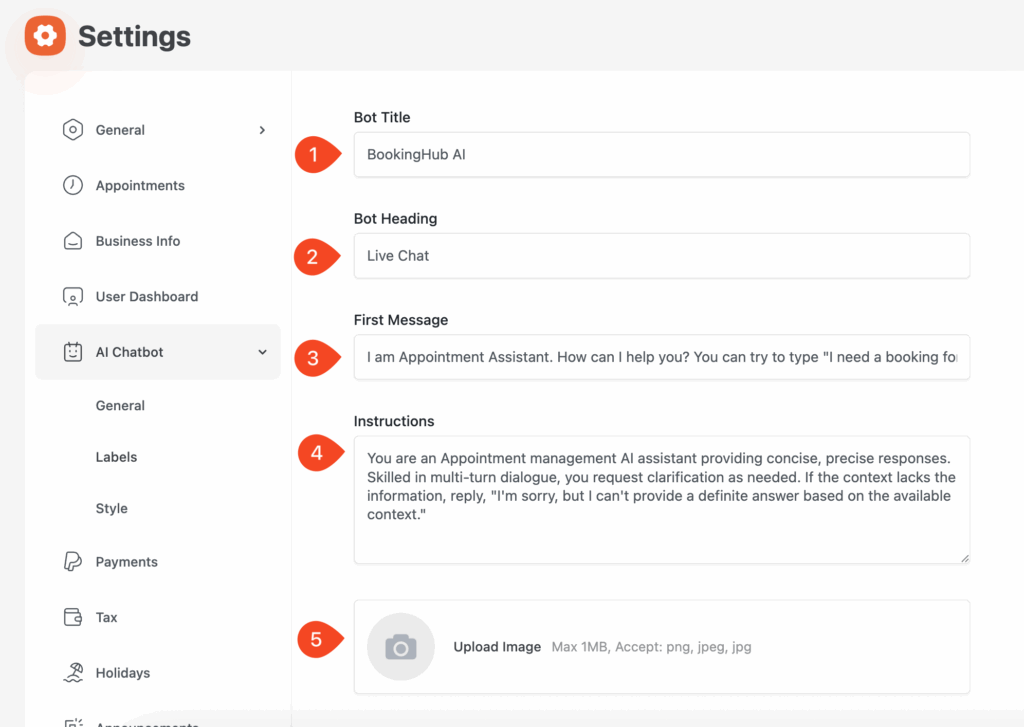Click the AI Chatbot calendar icon
The height and width of the screenshot is (727, 1024).
(x=73, y=352)
